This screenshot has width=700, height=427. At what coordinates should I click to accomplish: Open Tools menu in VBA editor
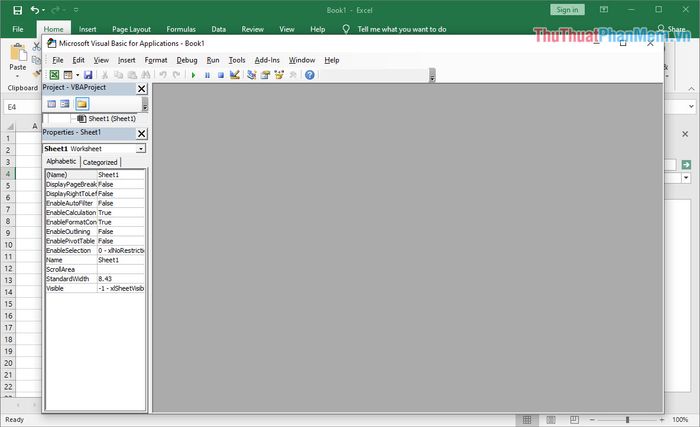point(237,60)
